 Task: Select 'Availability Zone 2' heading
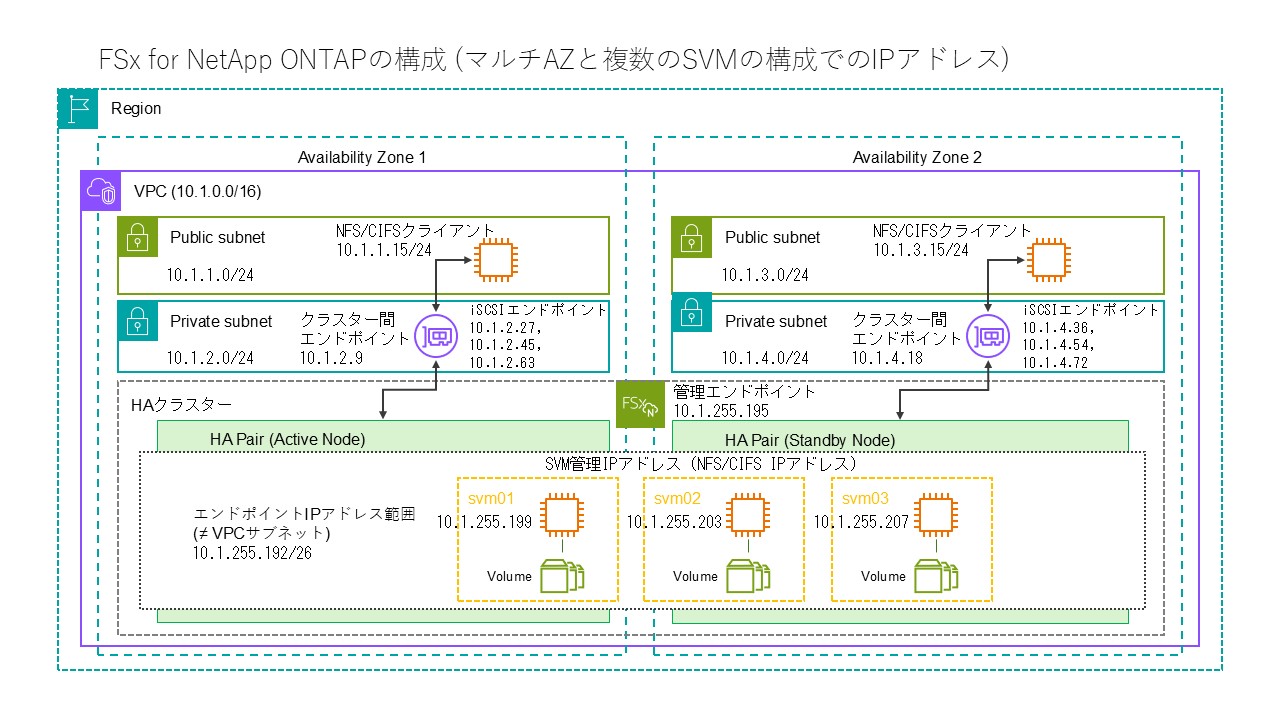click(917, 157)
